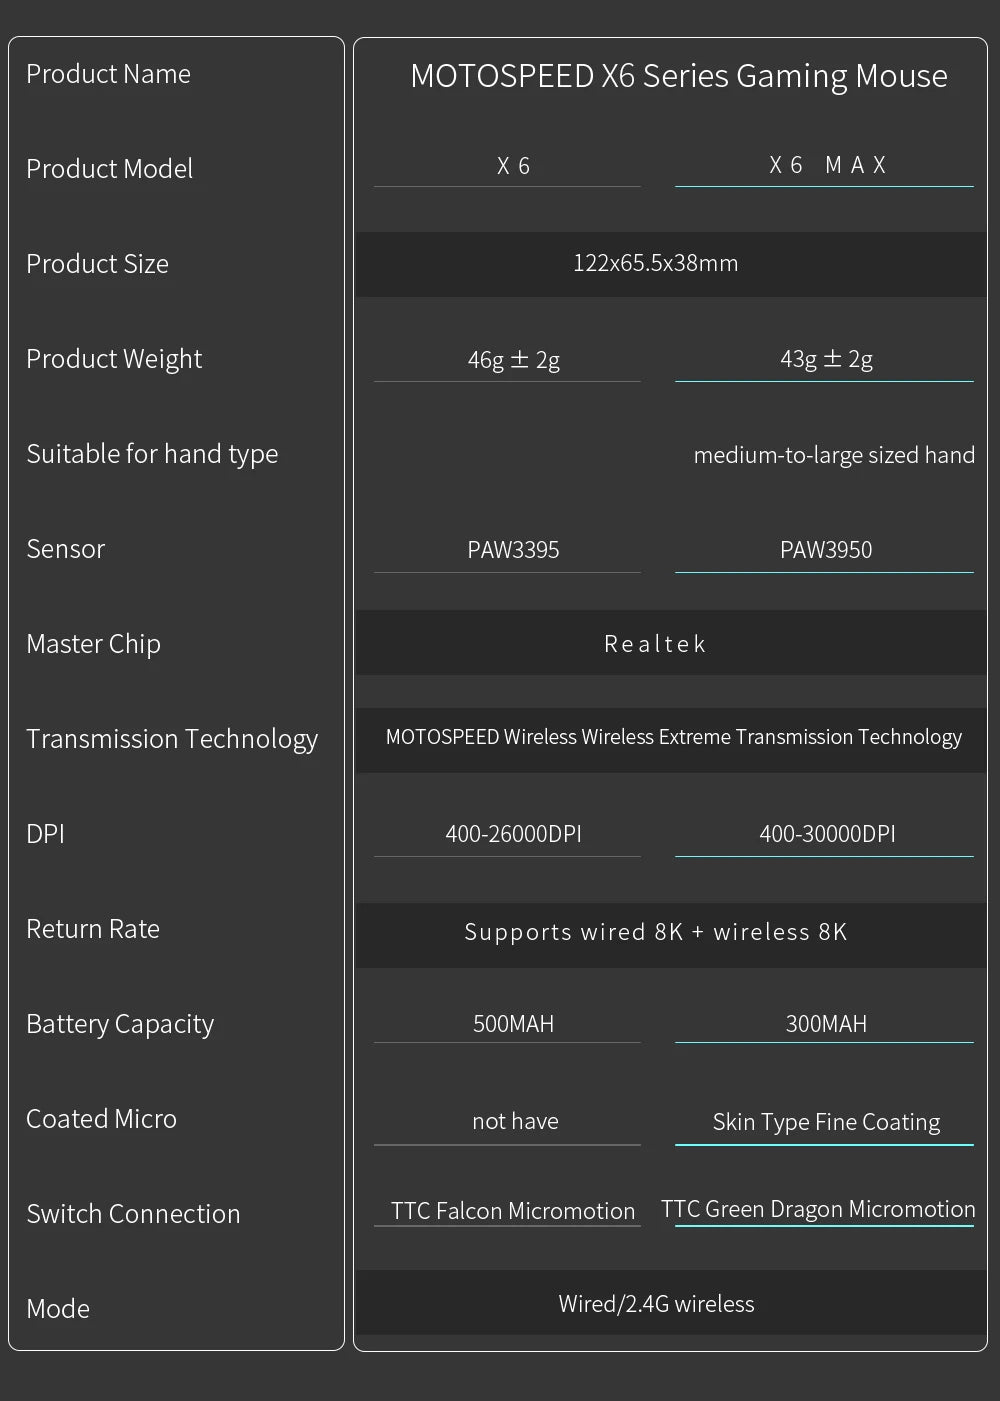Click 'MOTOSPEED X6 Series Gaming Mouse' title
This screenshot has width=1000, height=1401.
click(679, 76)
